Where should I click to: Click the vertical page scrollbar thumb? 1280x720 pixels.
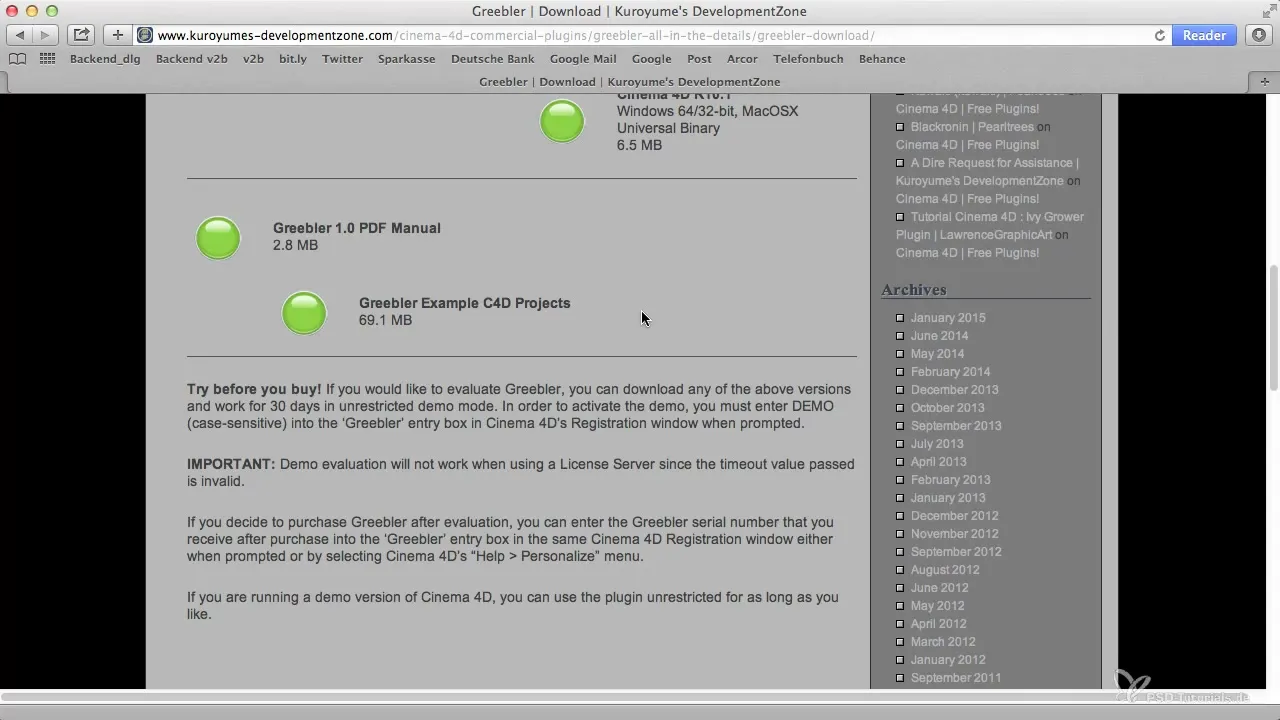(x=1274, y=328)
